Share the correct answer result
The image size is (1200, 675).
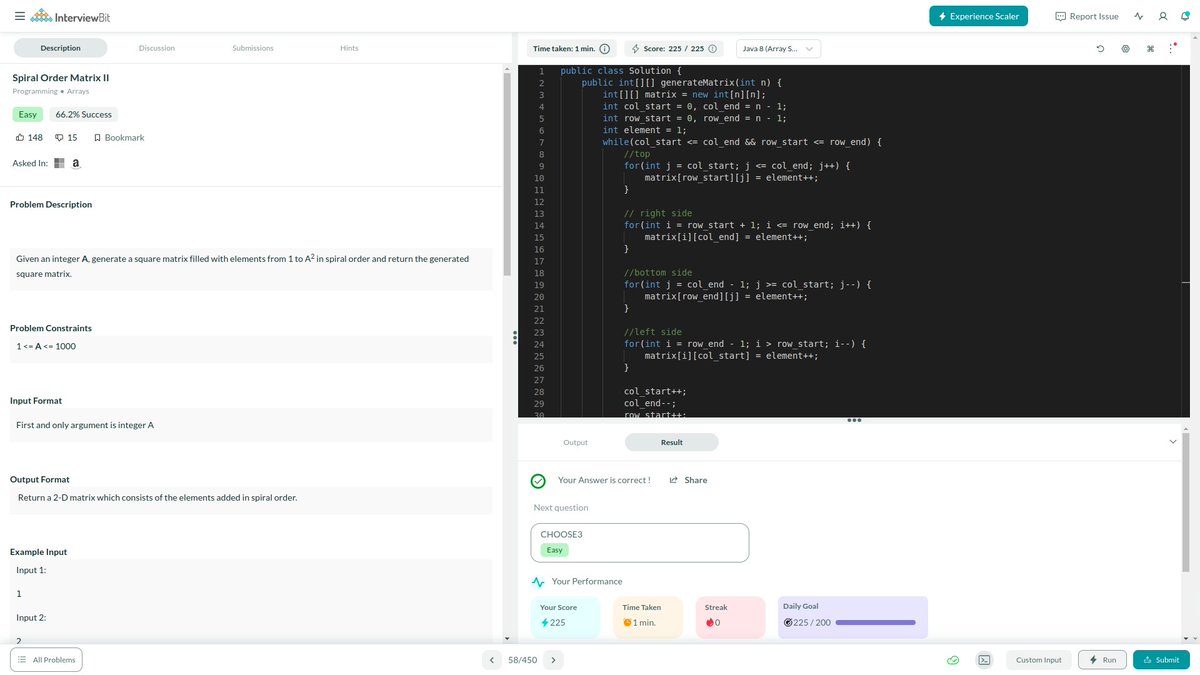click(x=688, y=480)
